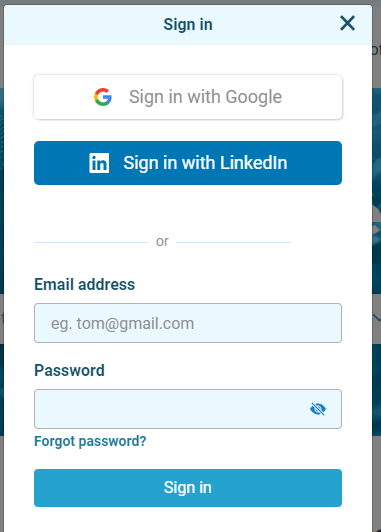Focus the Password input field
The height and width of the screenshot is (532, 381).
(188, 409)
